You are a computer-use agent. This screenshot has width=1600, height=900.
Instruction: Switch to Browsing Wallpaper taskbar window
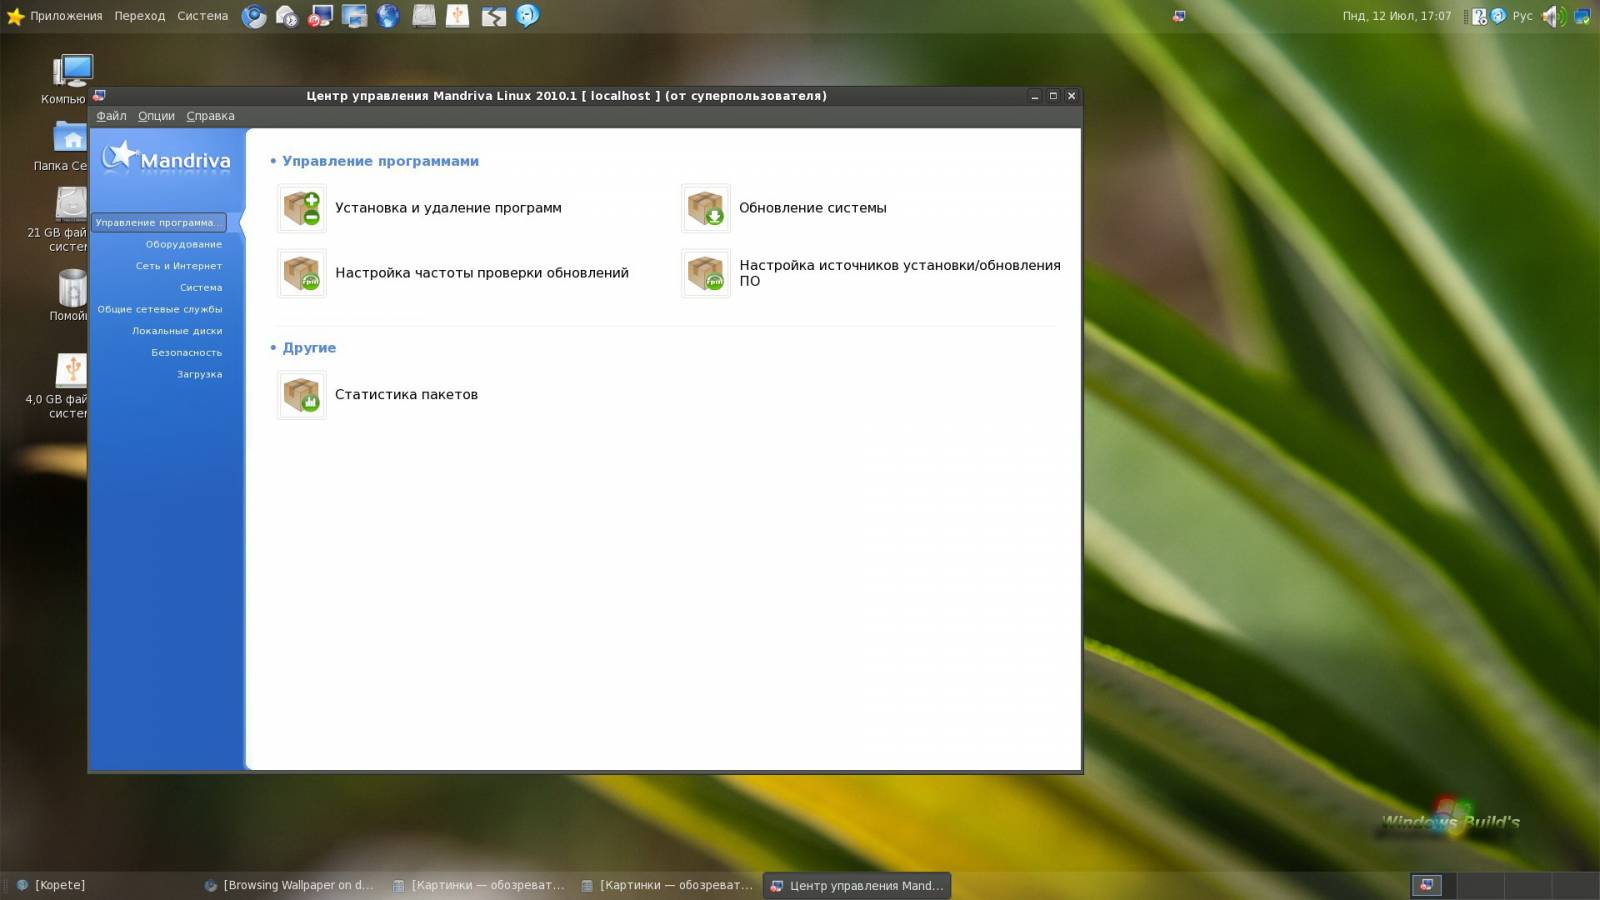point(289,885)
